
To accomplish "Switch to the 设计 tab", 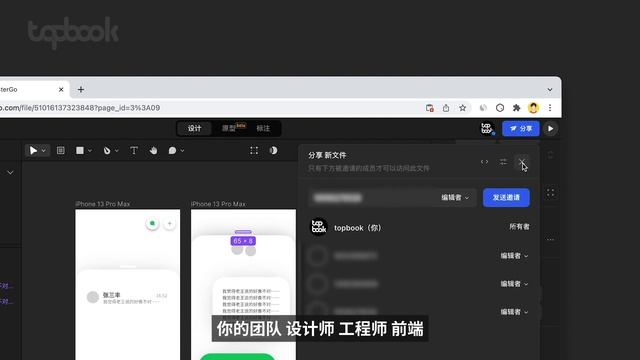I will [194, 129].
